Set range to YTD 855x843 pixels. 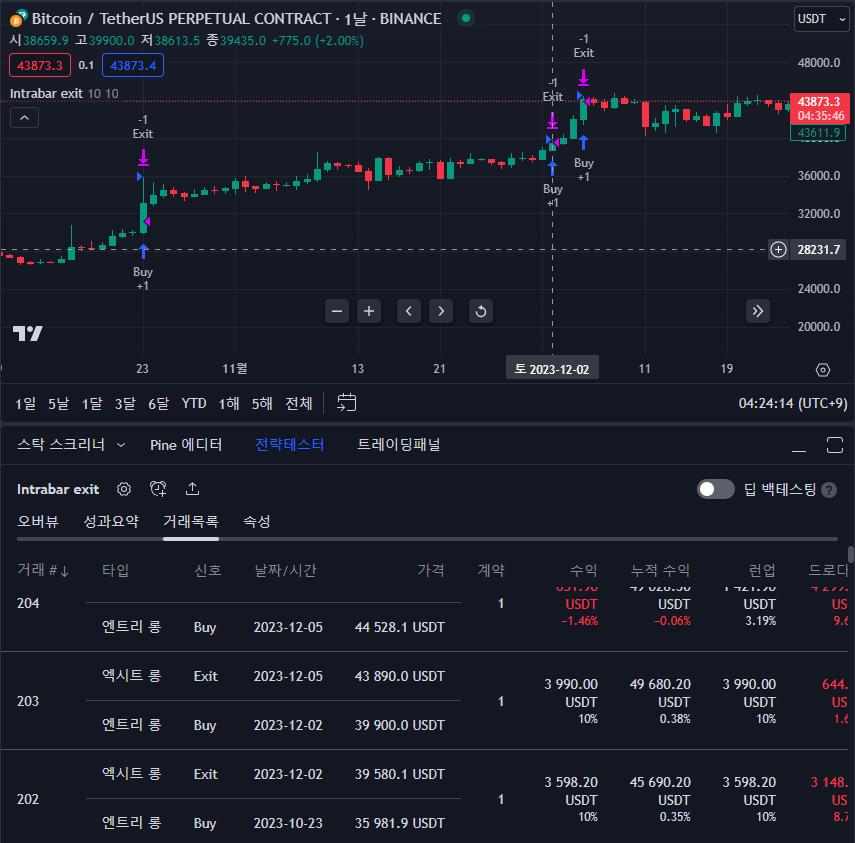(x=194, y=404)
